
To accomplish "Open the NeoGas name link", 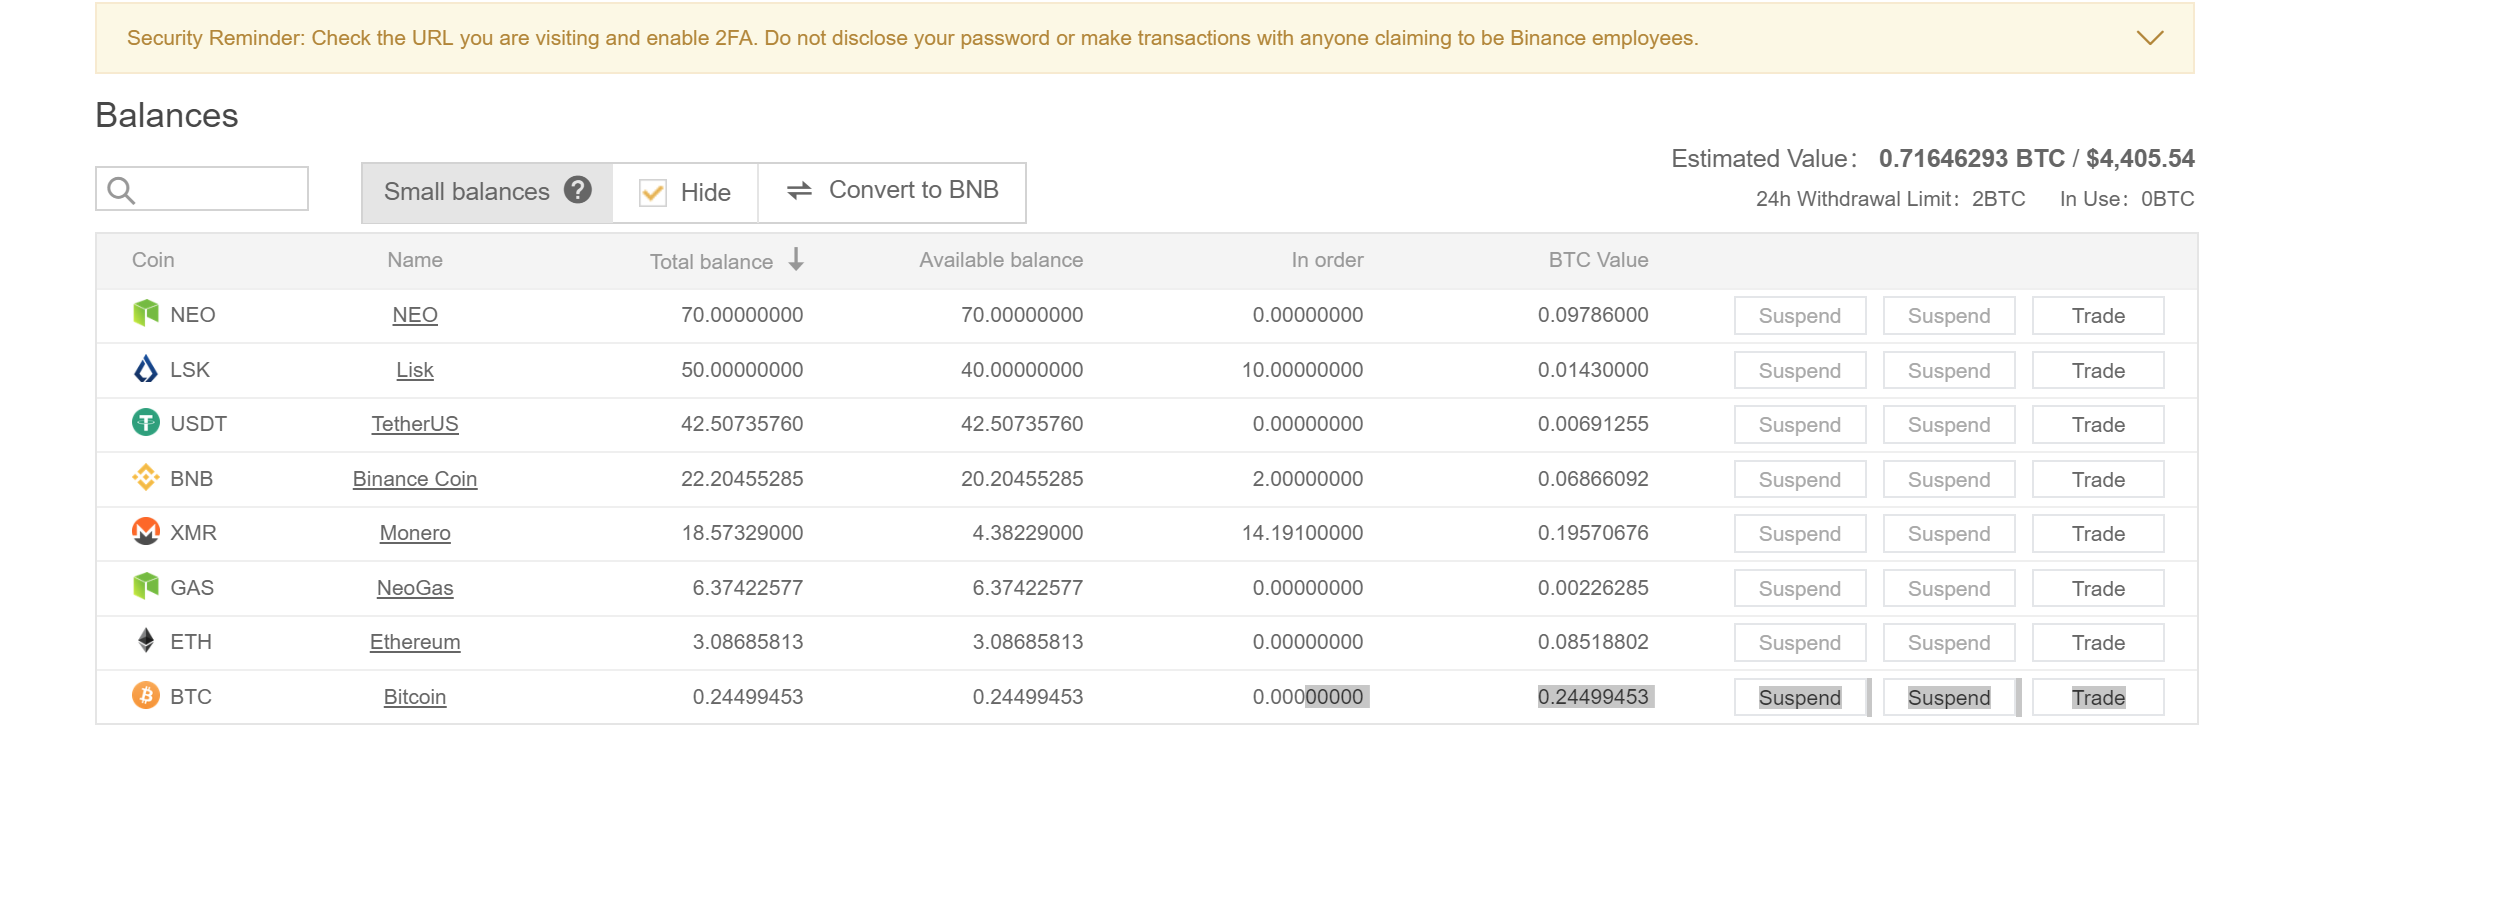I will pos(415,588).
